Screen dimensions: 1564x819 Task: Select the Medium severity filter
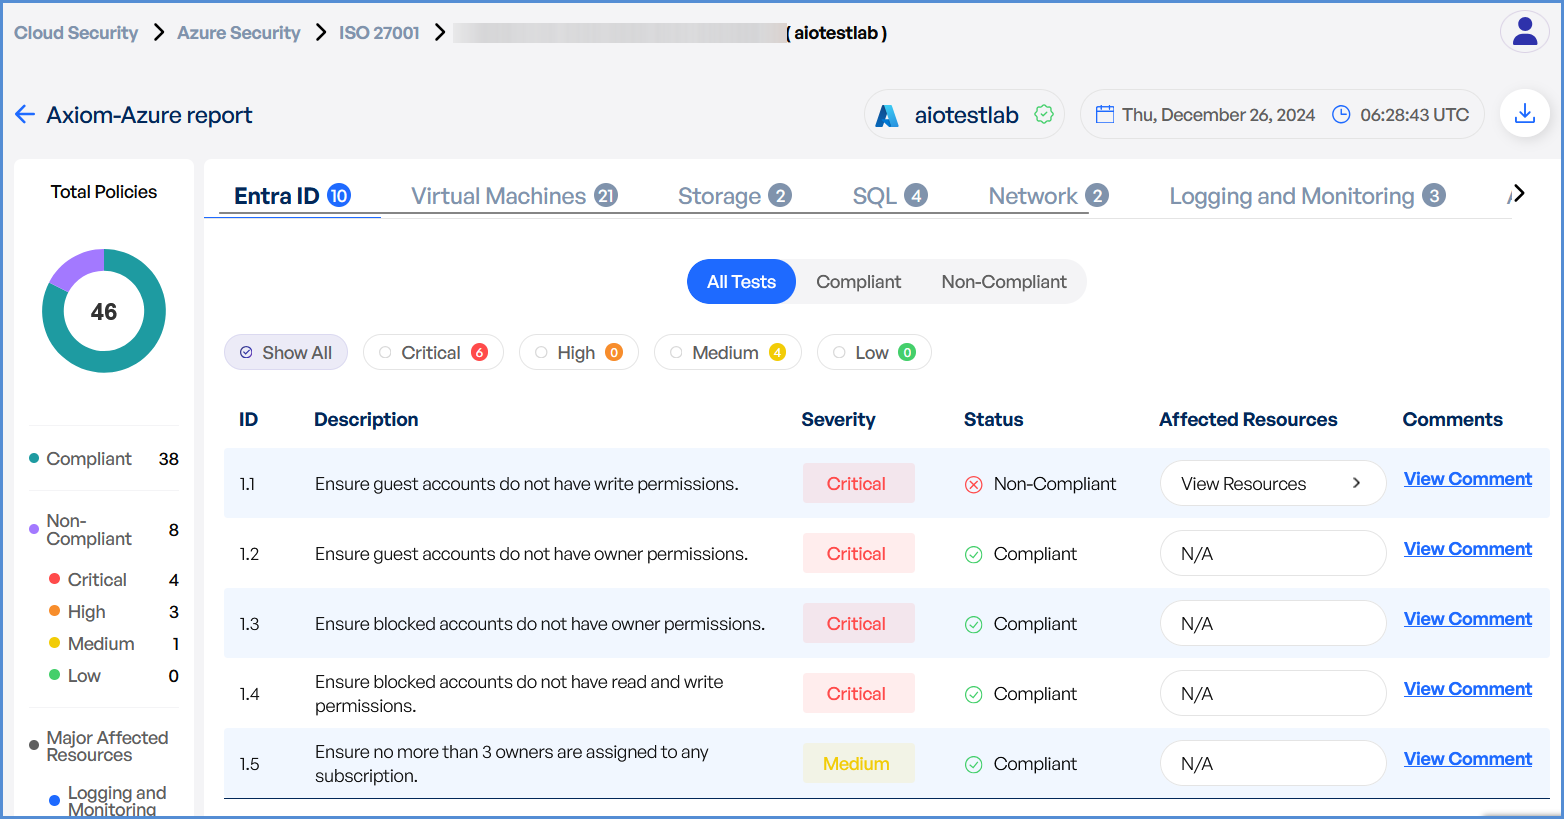pyautogui.click(x=727, y=352)
